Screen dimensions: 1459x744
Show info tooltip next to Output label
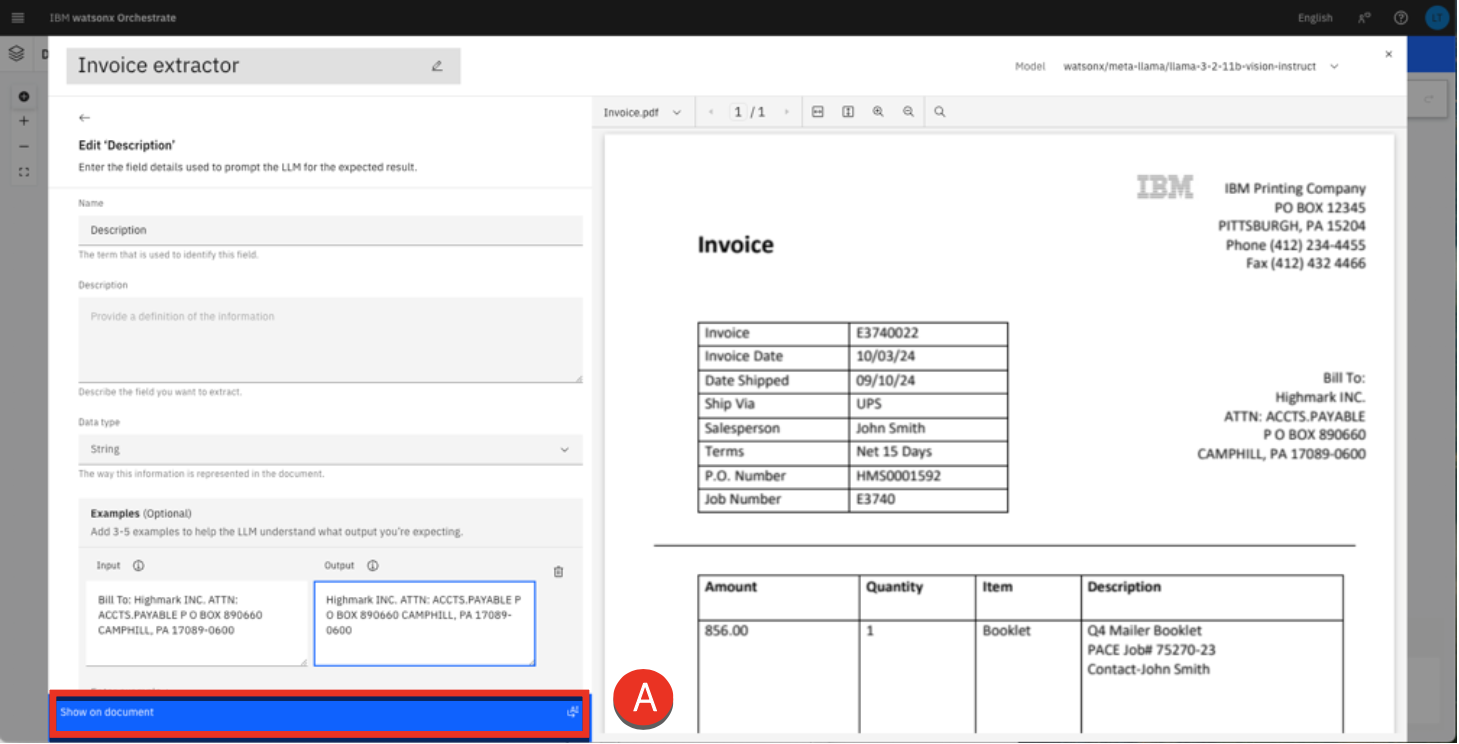tap(373, 566)
